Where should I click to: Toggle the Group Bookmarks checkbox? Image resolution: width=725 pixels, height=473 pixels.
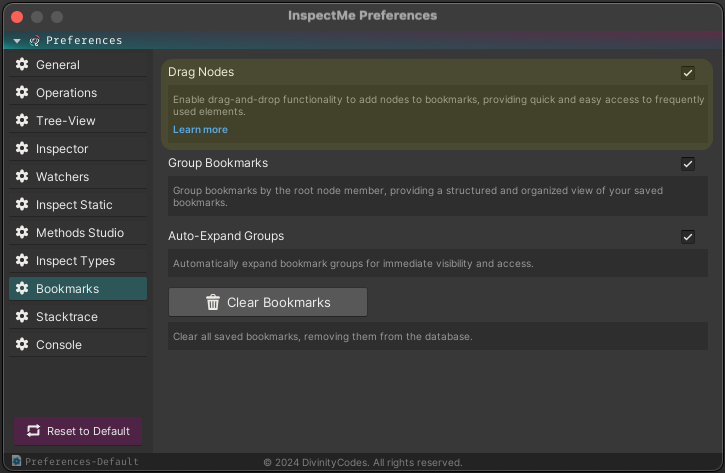coord(688,164)
